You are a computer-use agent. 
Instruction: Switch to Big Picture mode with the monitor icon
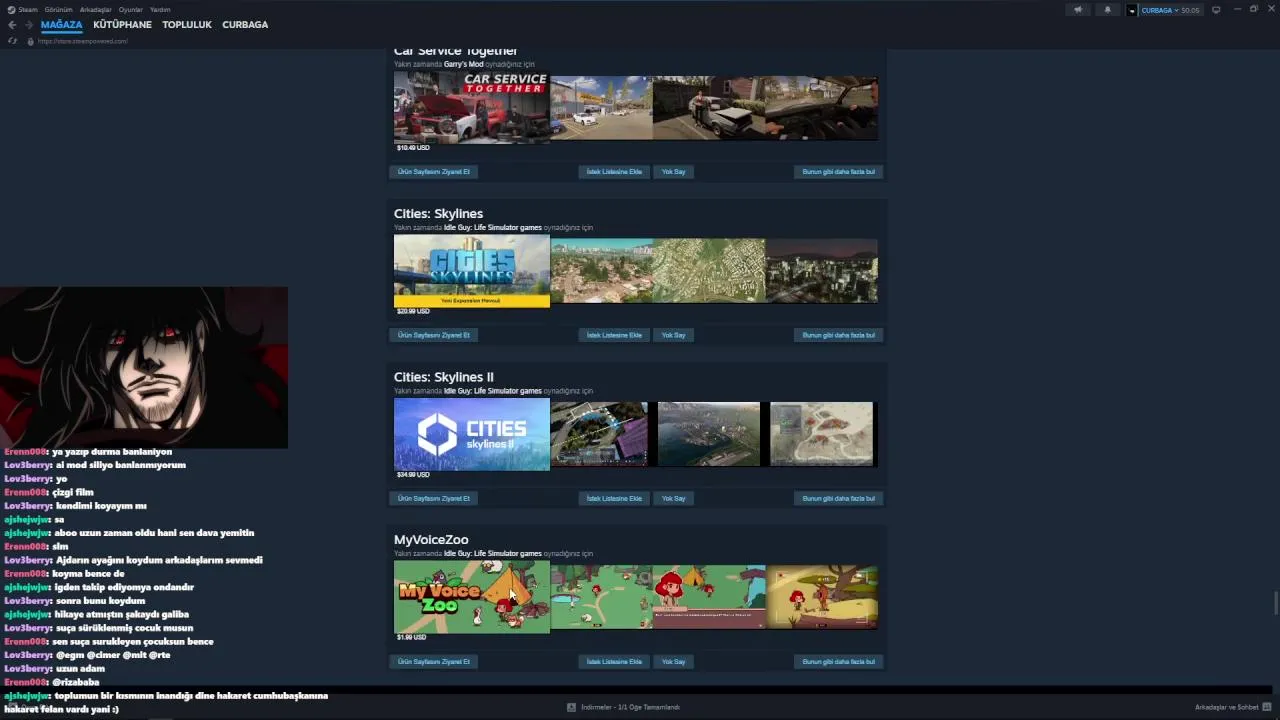click(1216, 10)
